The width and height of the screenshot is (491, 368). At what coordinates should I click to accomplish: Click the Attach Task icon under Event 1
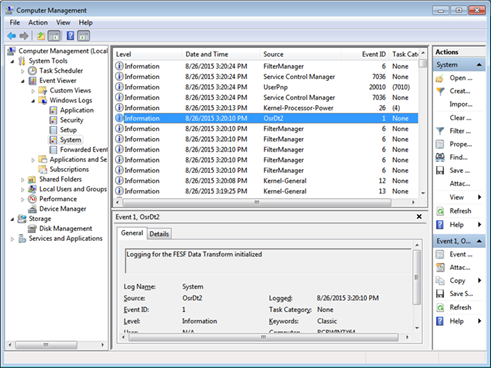[440, 267]
